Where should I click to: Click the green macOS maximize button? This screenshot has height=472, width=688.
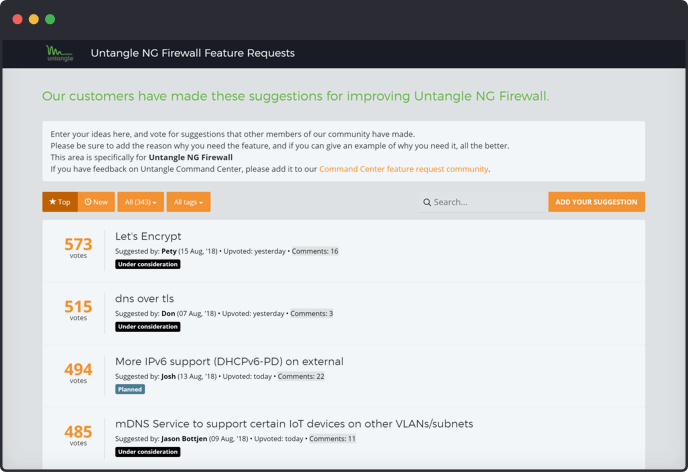[x=50, y=19]
